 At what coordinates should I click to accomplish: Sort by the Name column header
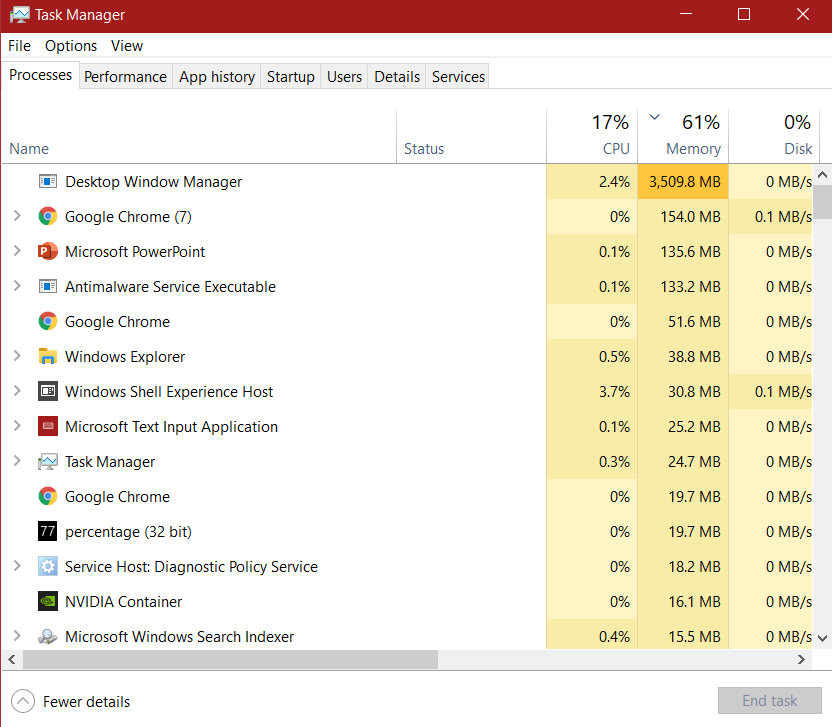click(x=199, y=136)
